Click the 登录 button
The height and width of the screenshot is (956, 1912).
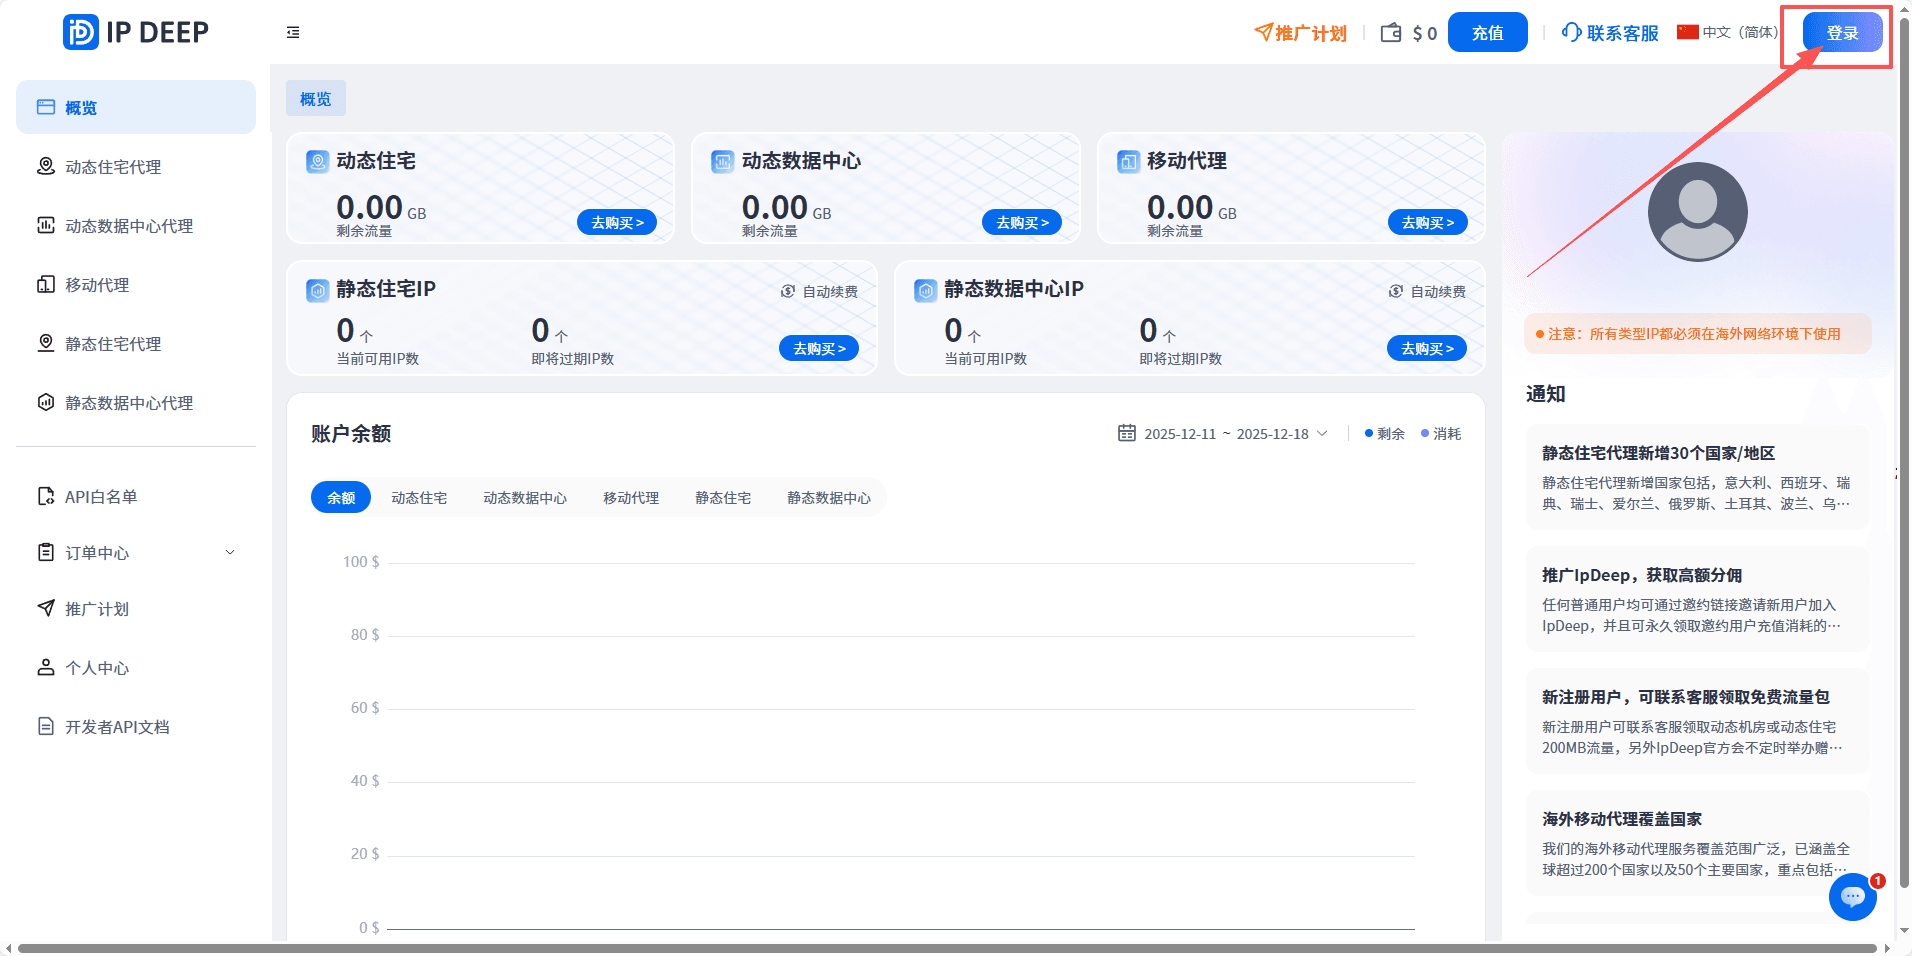[1841, 32]
